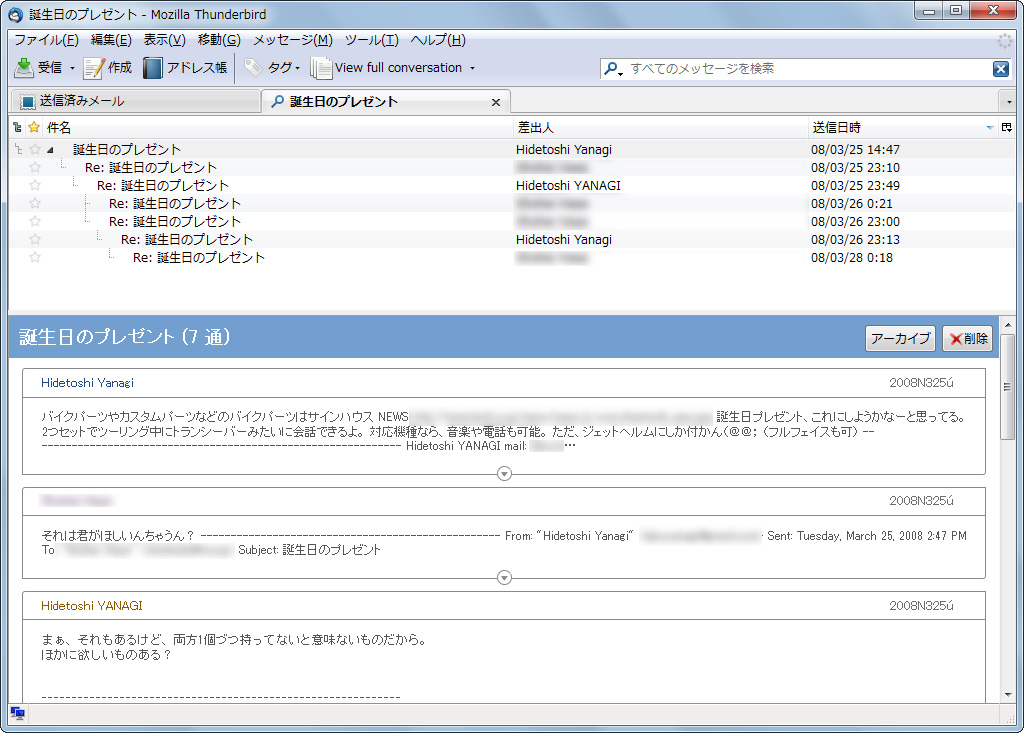Click the magnifier icon in the search box
Viewport: 1024px width, 733px height.
pyautogui.click(x=611, y=69)
